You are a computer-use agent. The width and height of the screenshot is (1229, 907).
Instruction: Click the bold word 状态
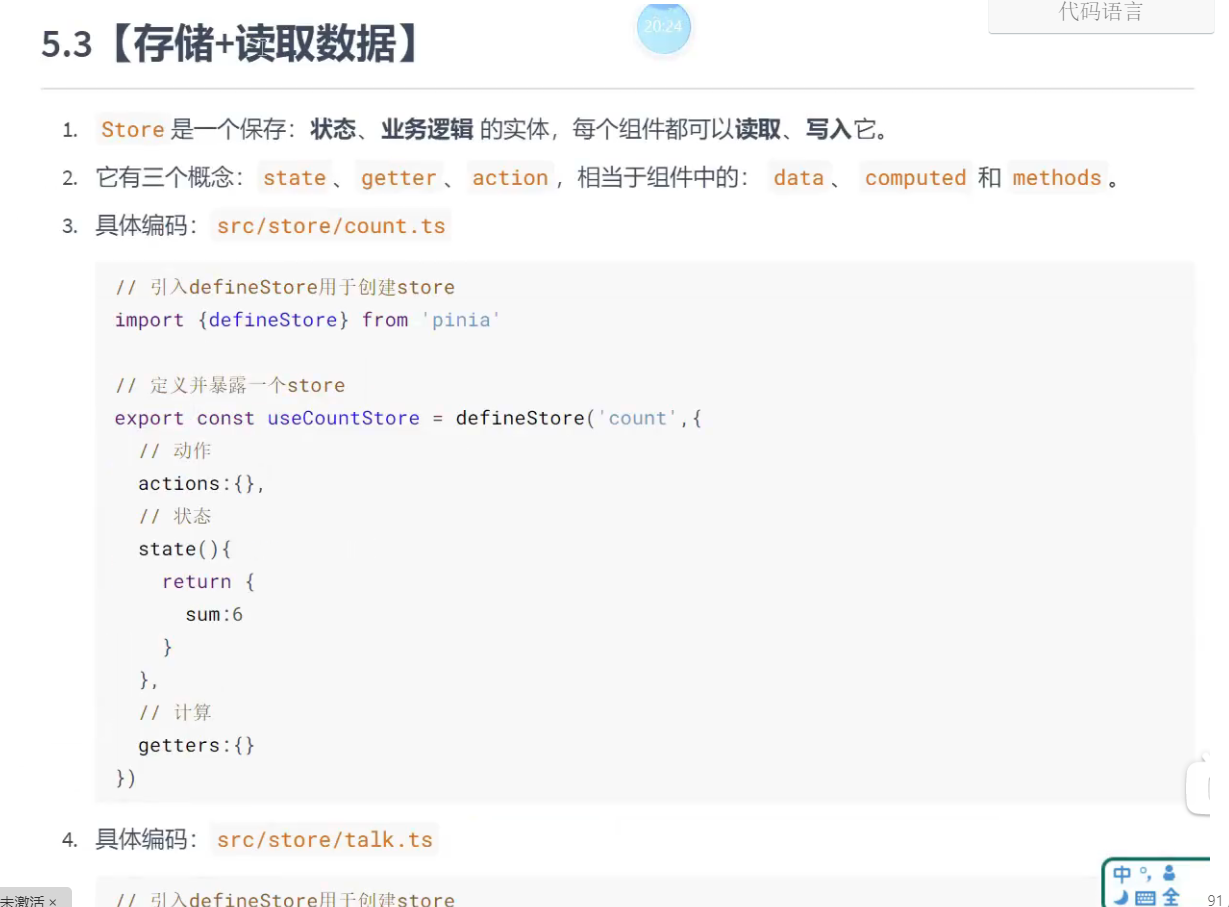[x=333, y=129]
